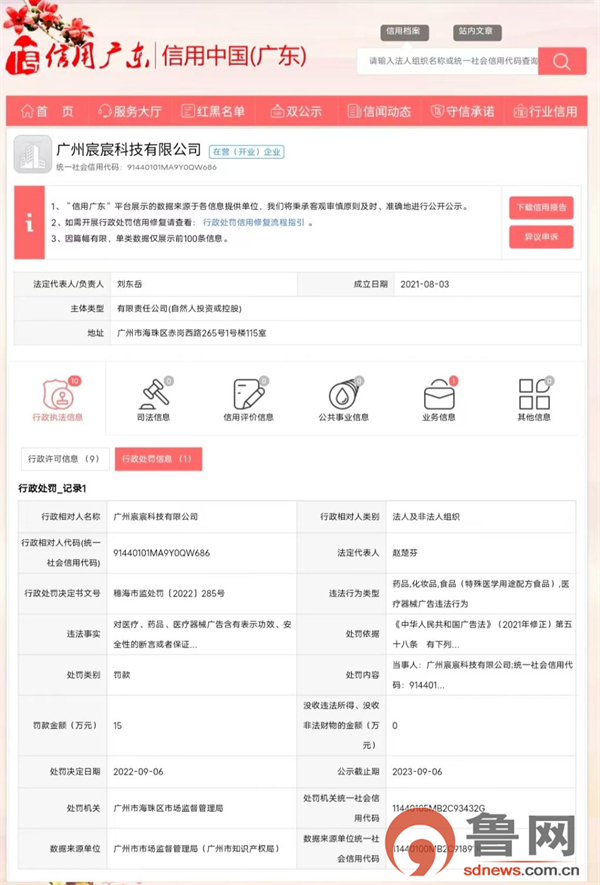Click data source 广州市市场监督管理局（广州市知识产权局）
The height and width of the screenshot is (885, 600).
tap(196, 848)
